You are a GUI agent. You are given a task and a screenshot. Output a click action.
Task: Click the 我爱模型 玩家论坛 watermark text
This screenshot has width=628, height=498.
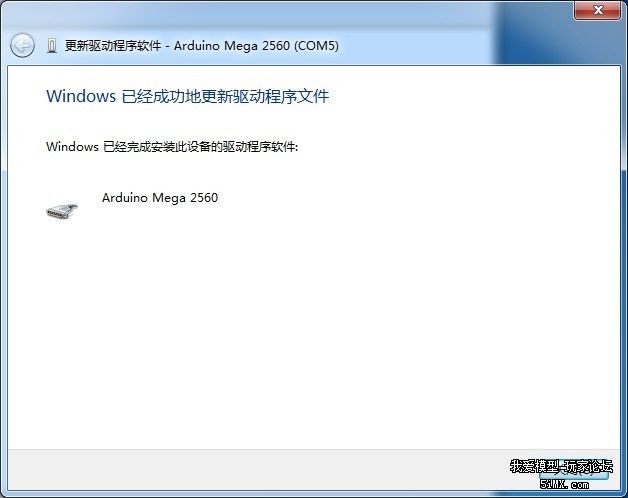click(562, 466)
